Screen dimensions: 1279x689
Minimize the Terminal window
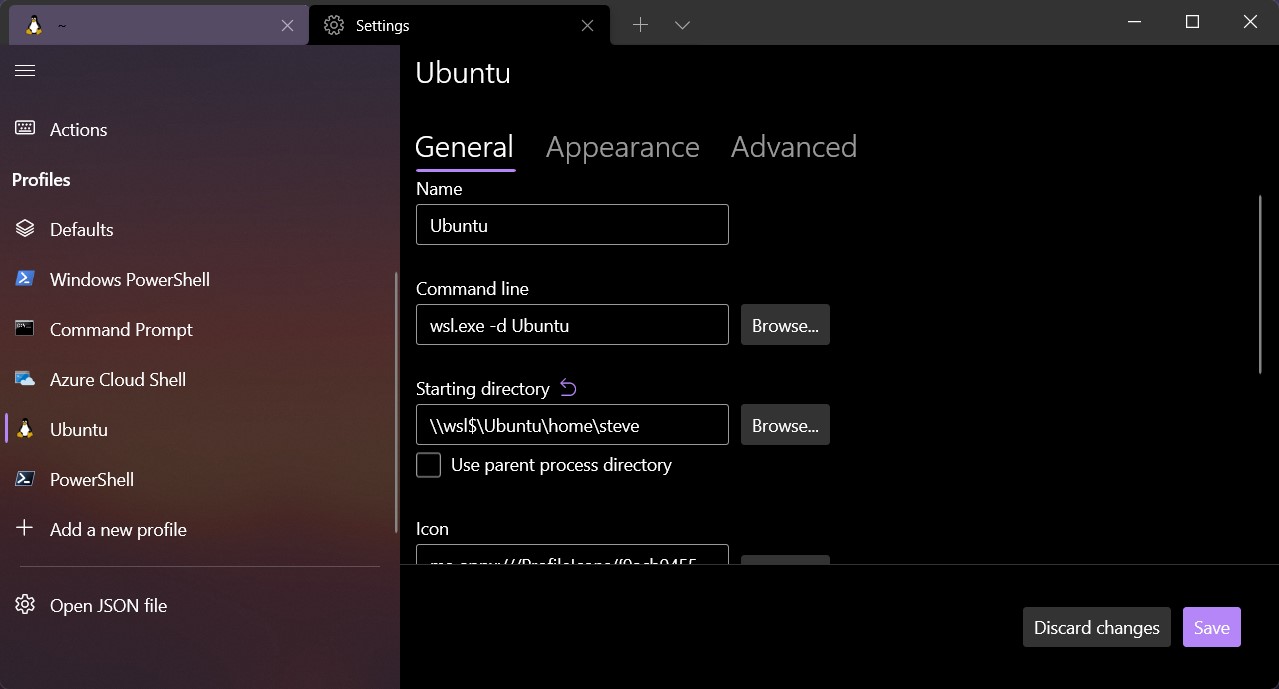coord(1134,22)
